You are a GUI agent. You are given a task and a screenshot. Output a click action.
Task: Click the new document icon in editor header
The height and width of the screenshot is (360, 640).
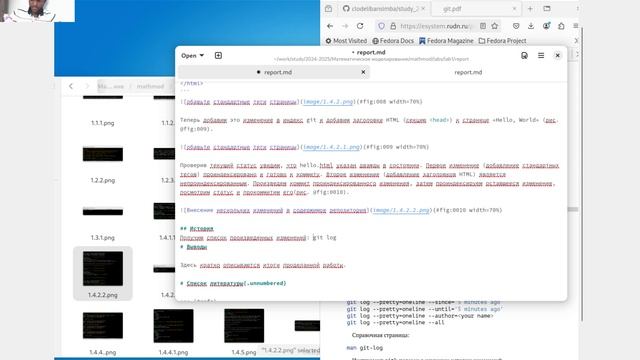click(x=218, y=56)
